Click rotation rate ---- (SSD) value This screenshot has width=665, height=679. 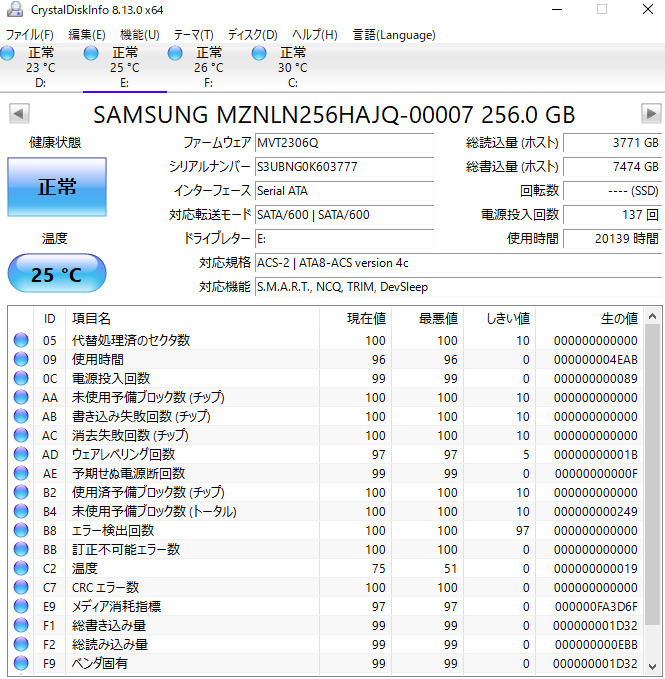(x=612, y=191)
